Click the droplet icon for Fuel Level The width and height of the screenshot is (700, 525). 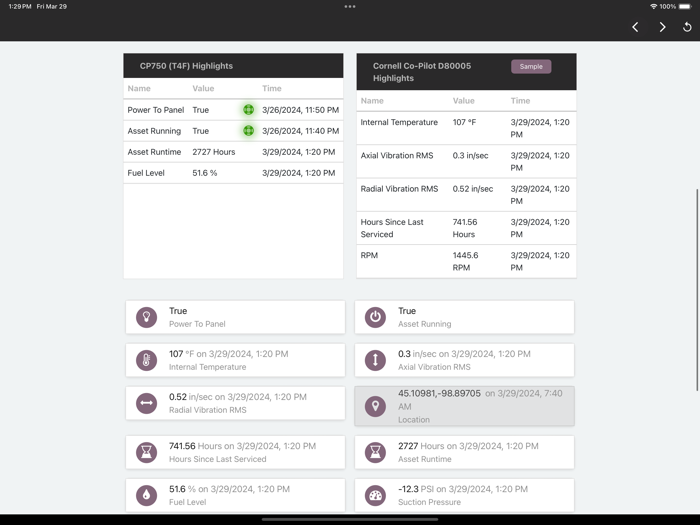point(146,495)
